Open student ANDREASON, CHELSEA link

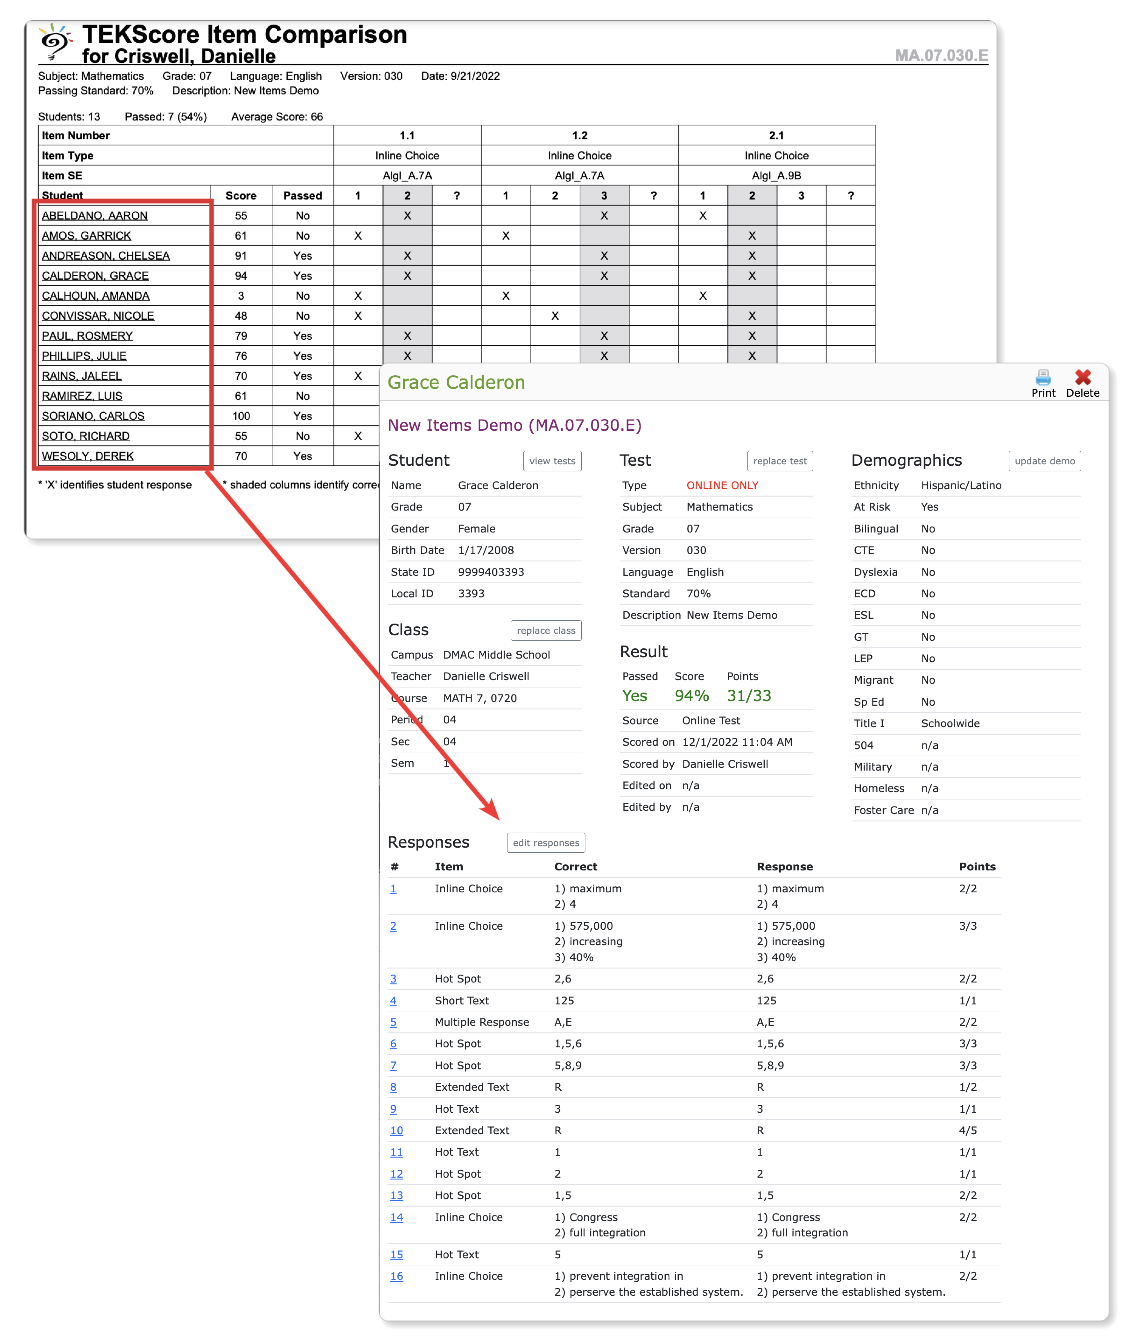tap(106, 256)
